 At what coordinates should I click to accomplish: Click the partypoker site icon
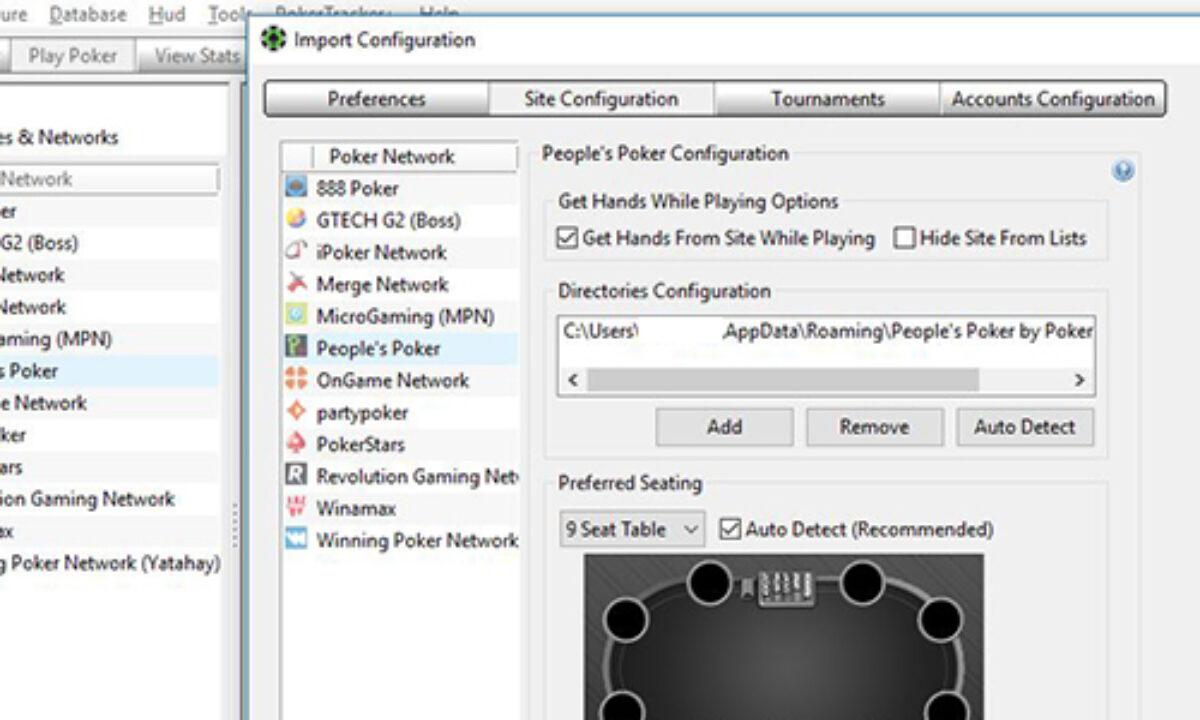[296, 412]
